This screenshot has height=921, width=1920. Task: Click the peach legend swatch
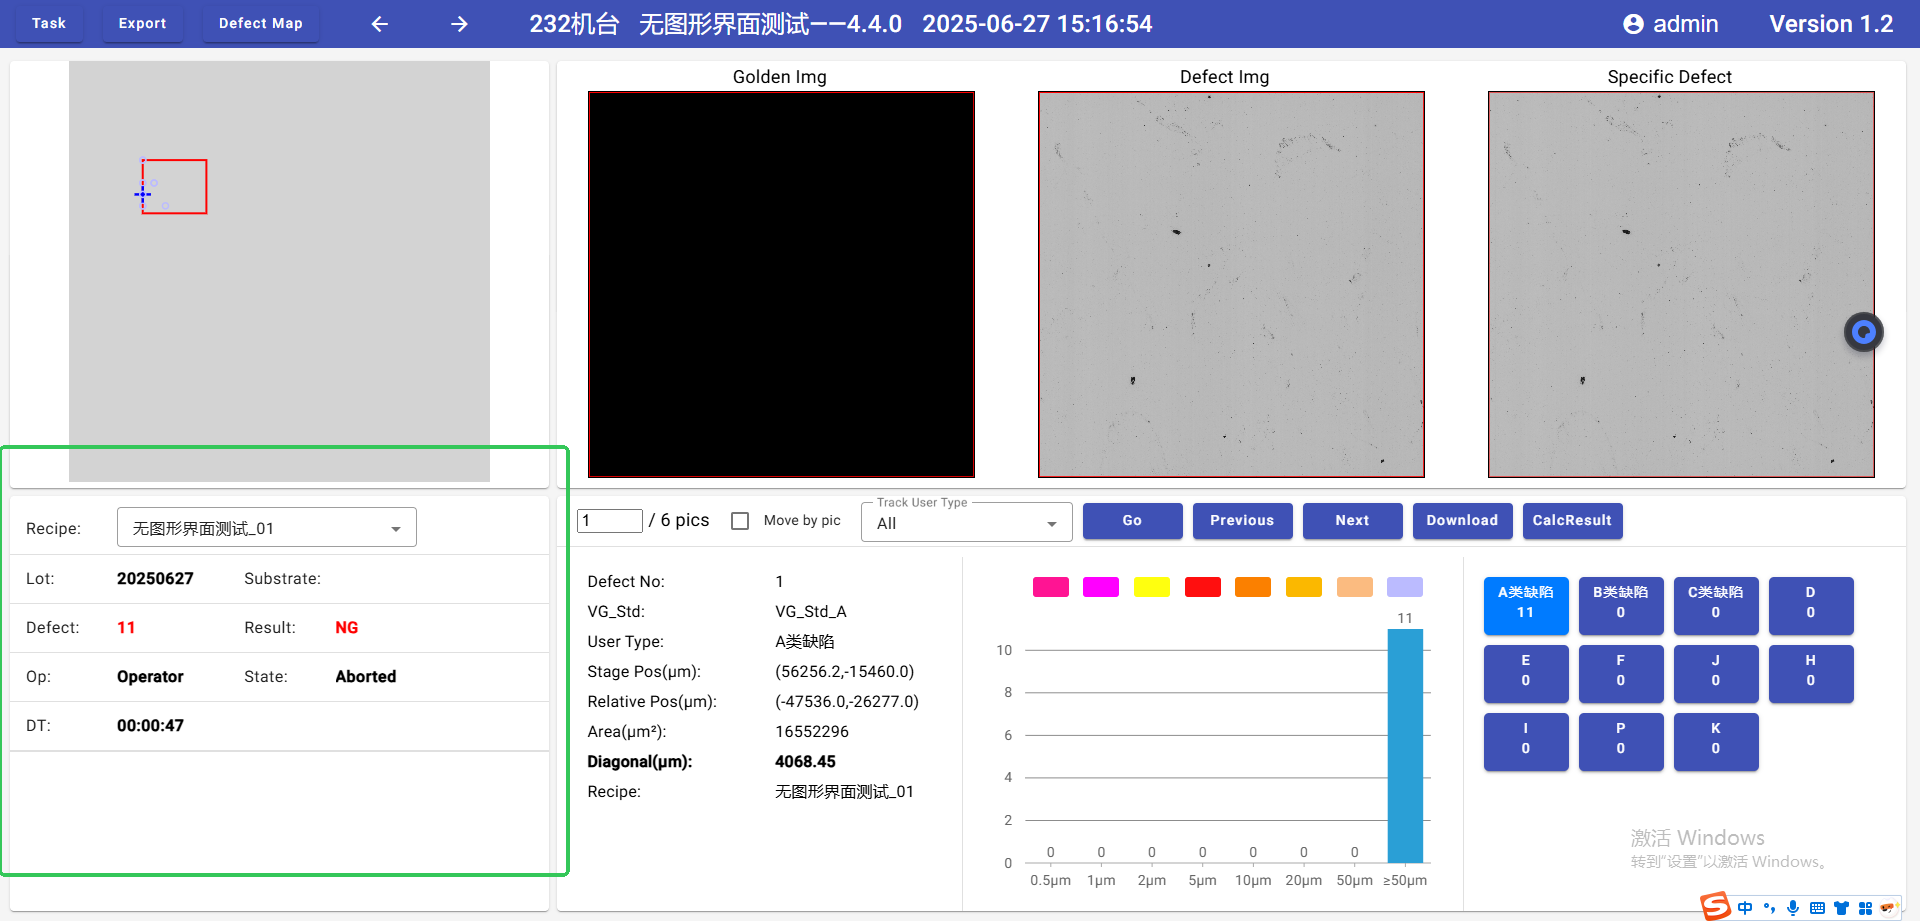(x=1355, y=587)
